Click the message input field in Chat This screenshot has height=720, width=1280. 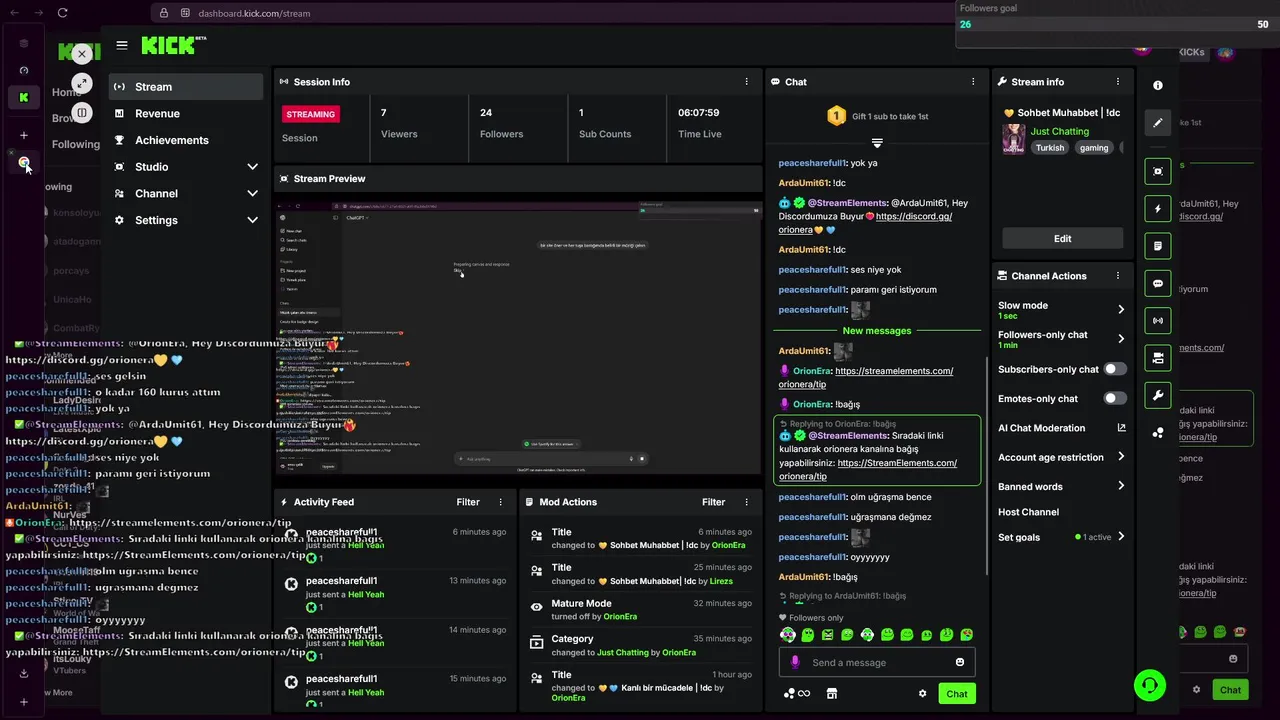click(x=877, y=662)
